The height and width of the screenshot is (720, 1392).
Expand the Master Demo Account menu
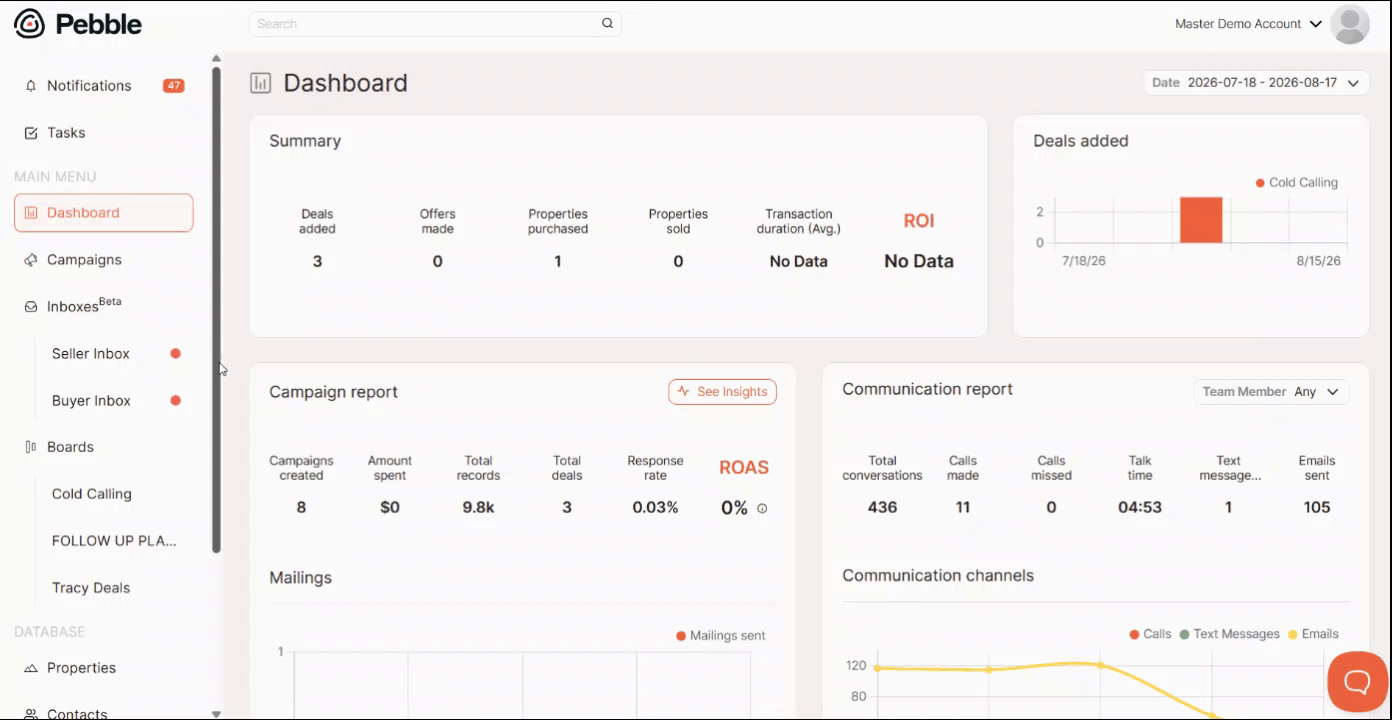1249,24
